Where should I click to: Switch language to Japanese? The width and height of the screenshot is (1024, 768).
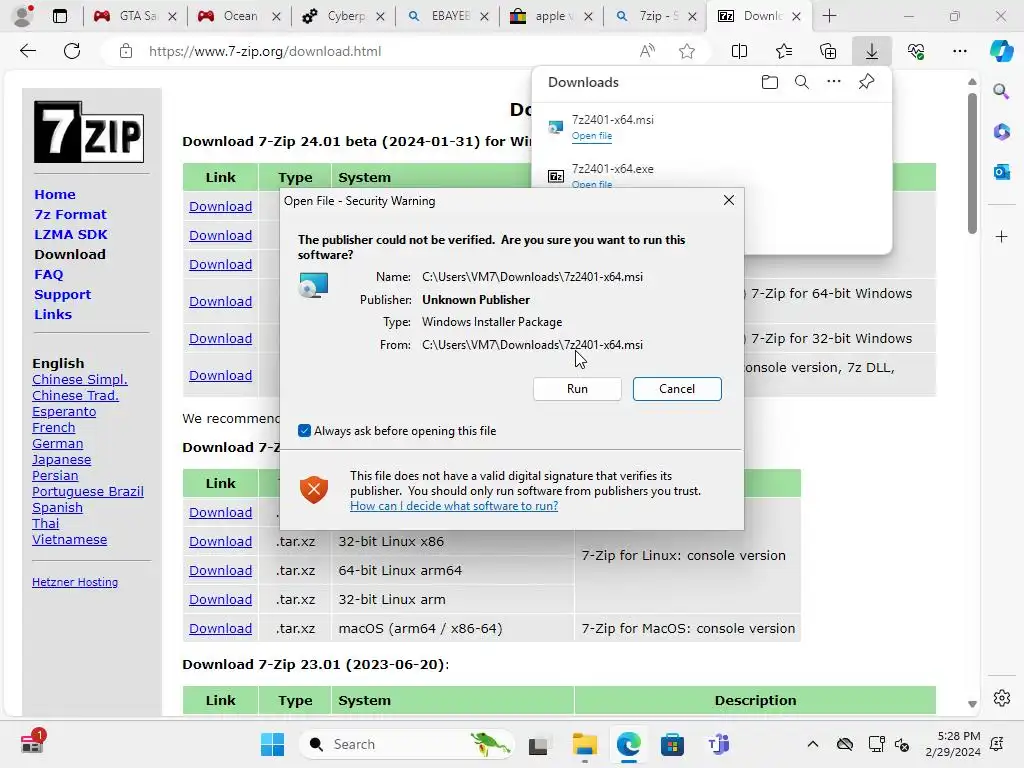coord(61,460)
